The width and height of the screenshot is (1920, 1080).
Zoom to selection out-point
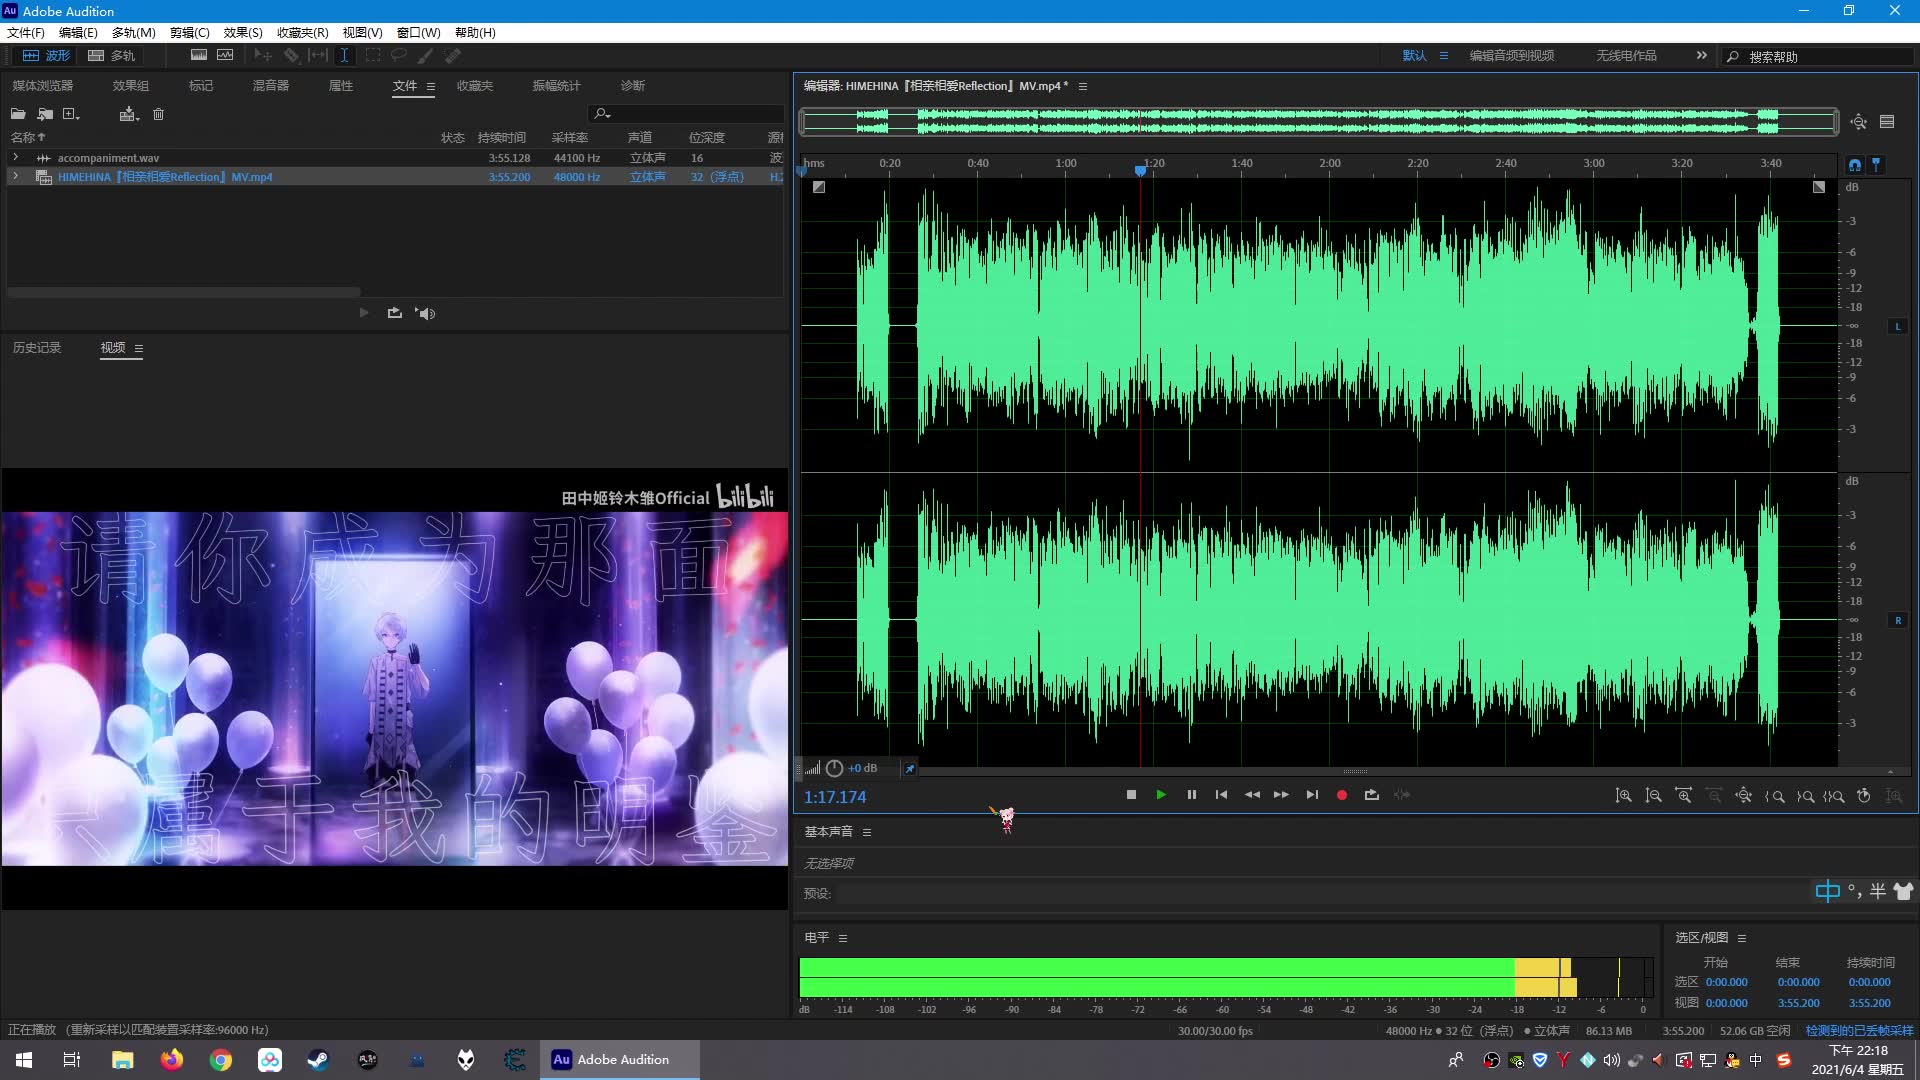[1805, 796]
